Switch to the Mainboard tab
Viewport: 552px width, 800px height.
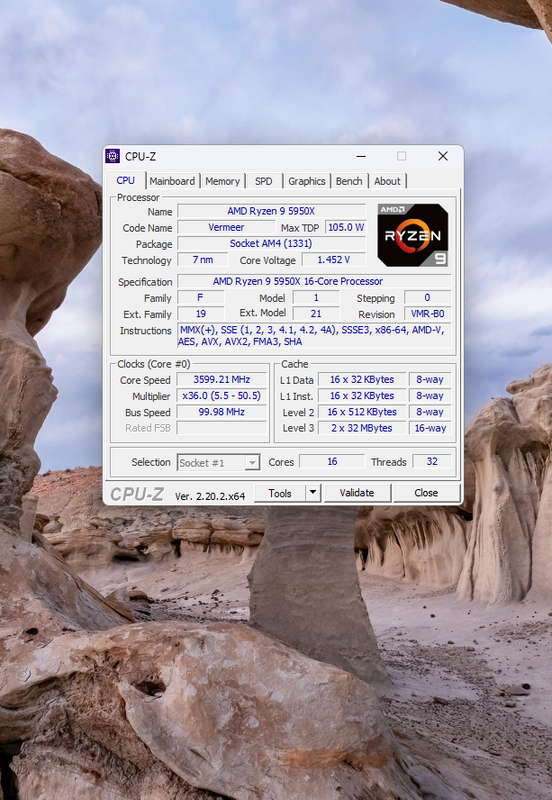172,181
